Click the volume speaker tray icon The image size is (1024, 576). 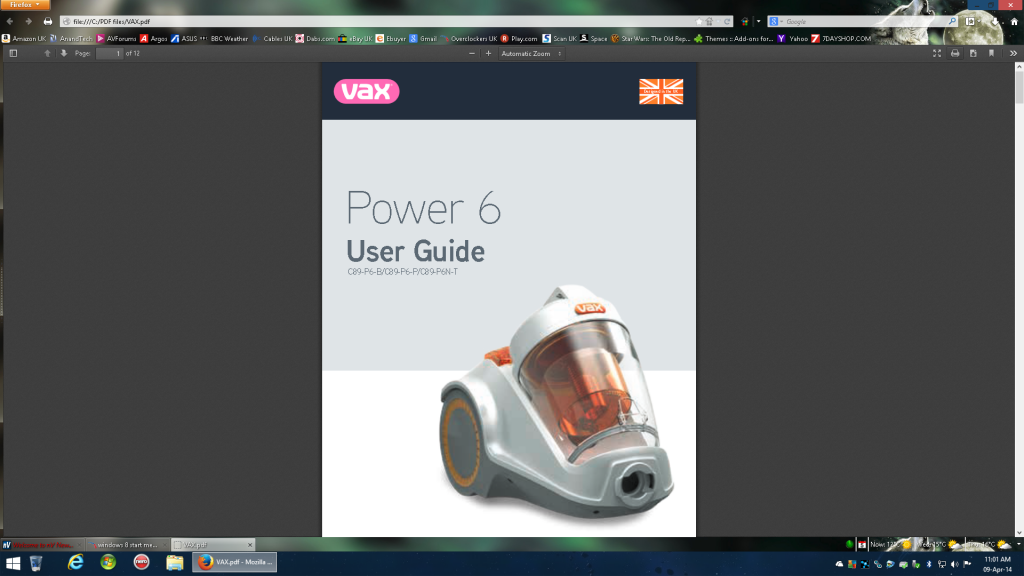955,564
